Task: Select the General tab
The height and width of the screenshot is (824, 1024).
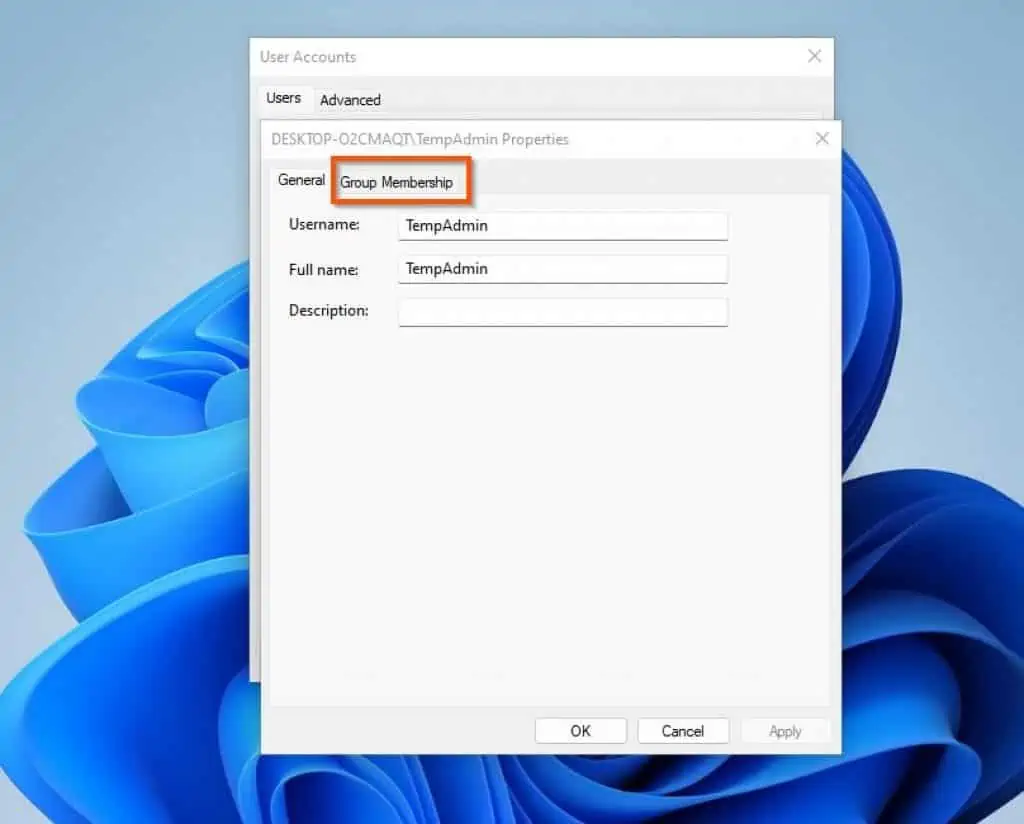Action: [301, 180]
